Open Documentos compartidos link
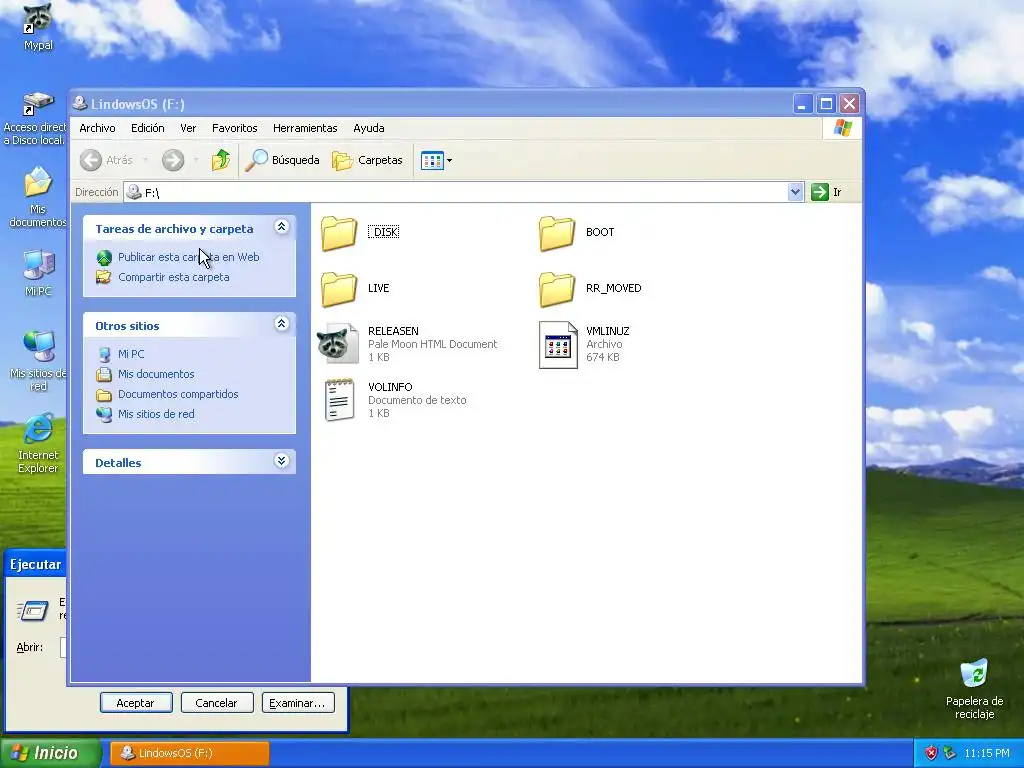1024x768 pixels. click(x=178, y=394)
